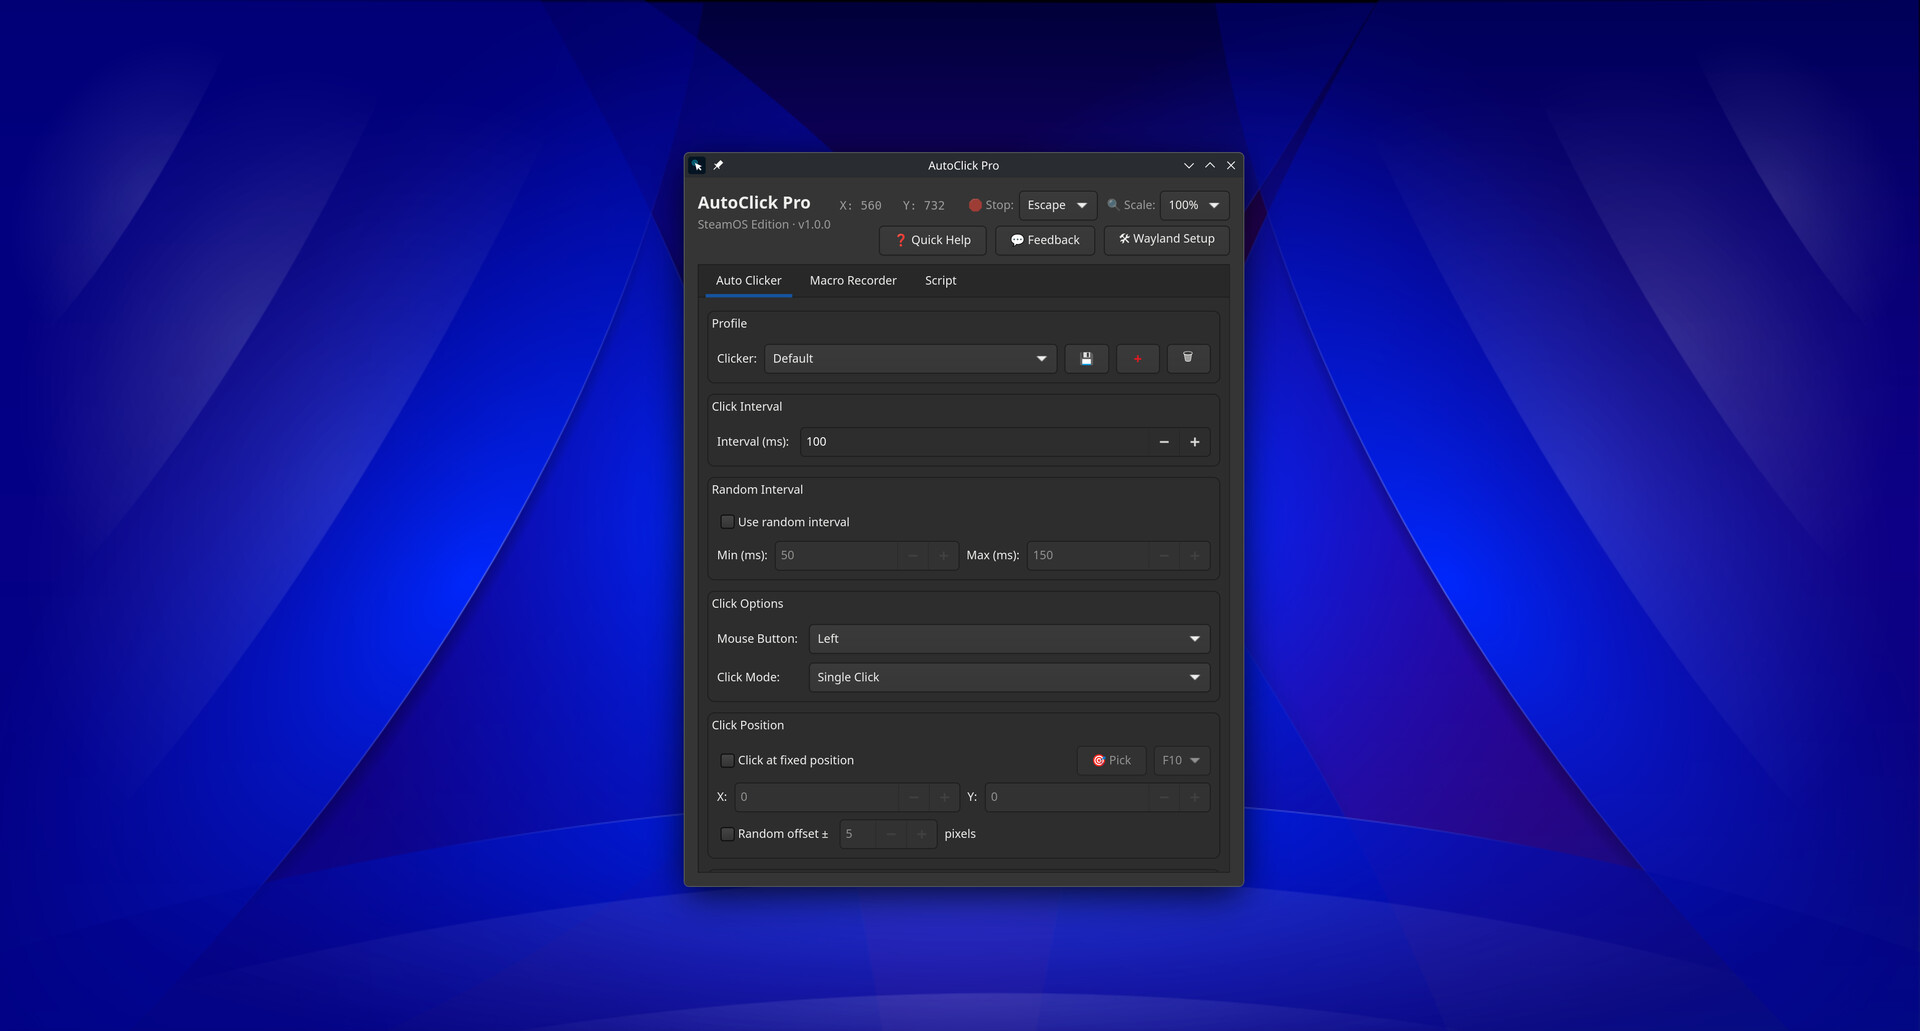Click the 'SteamOS Edition · v1.0.0' text
1920x1031 pixels.
764,225
